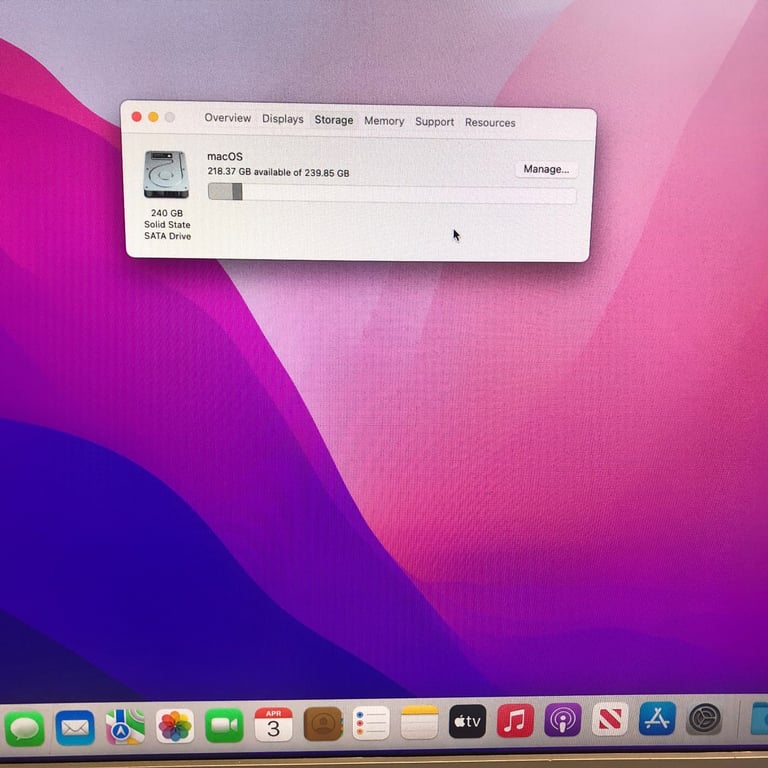Image resolution: width=768 pixels, height=768 pixels.
Task: Launch the App Store from Dock
Action: (657, 719)
